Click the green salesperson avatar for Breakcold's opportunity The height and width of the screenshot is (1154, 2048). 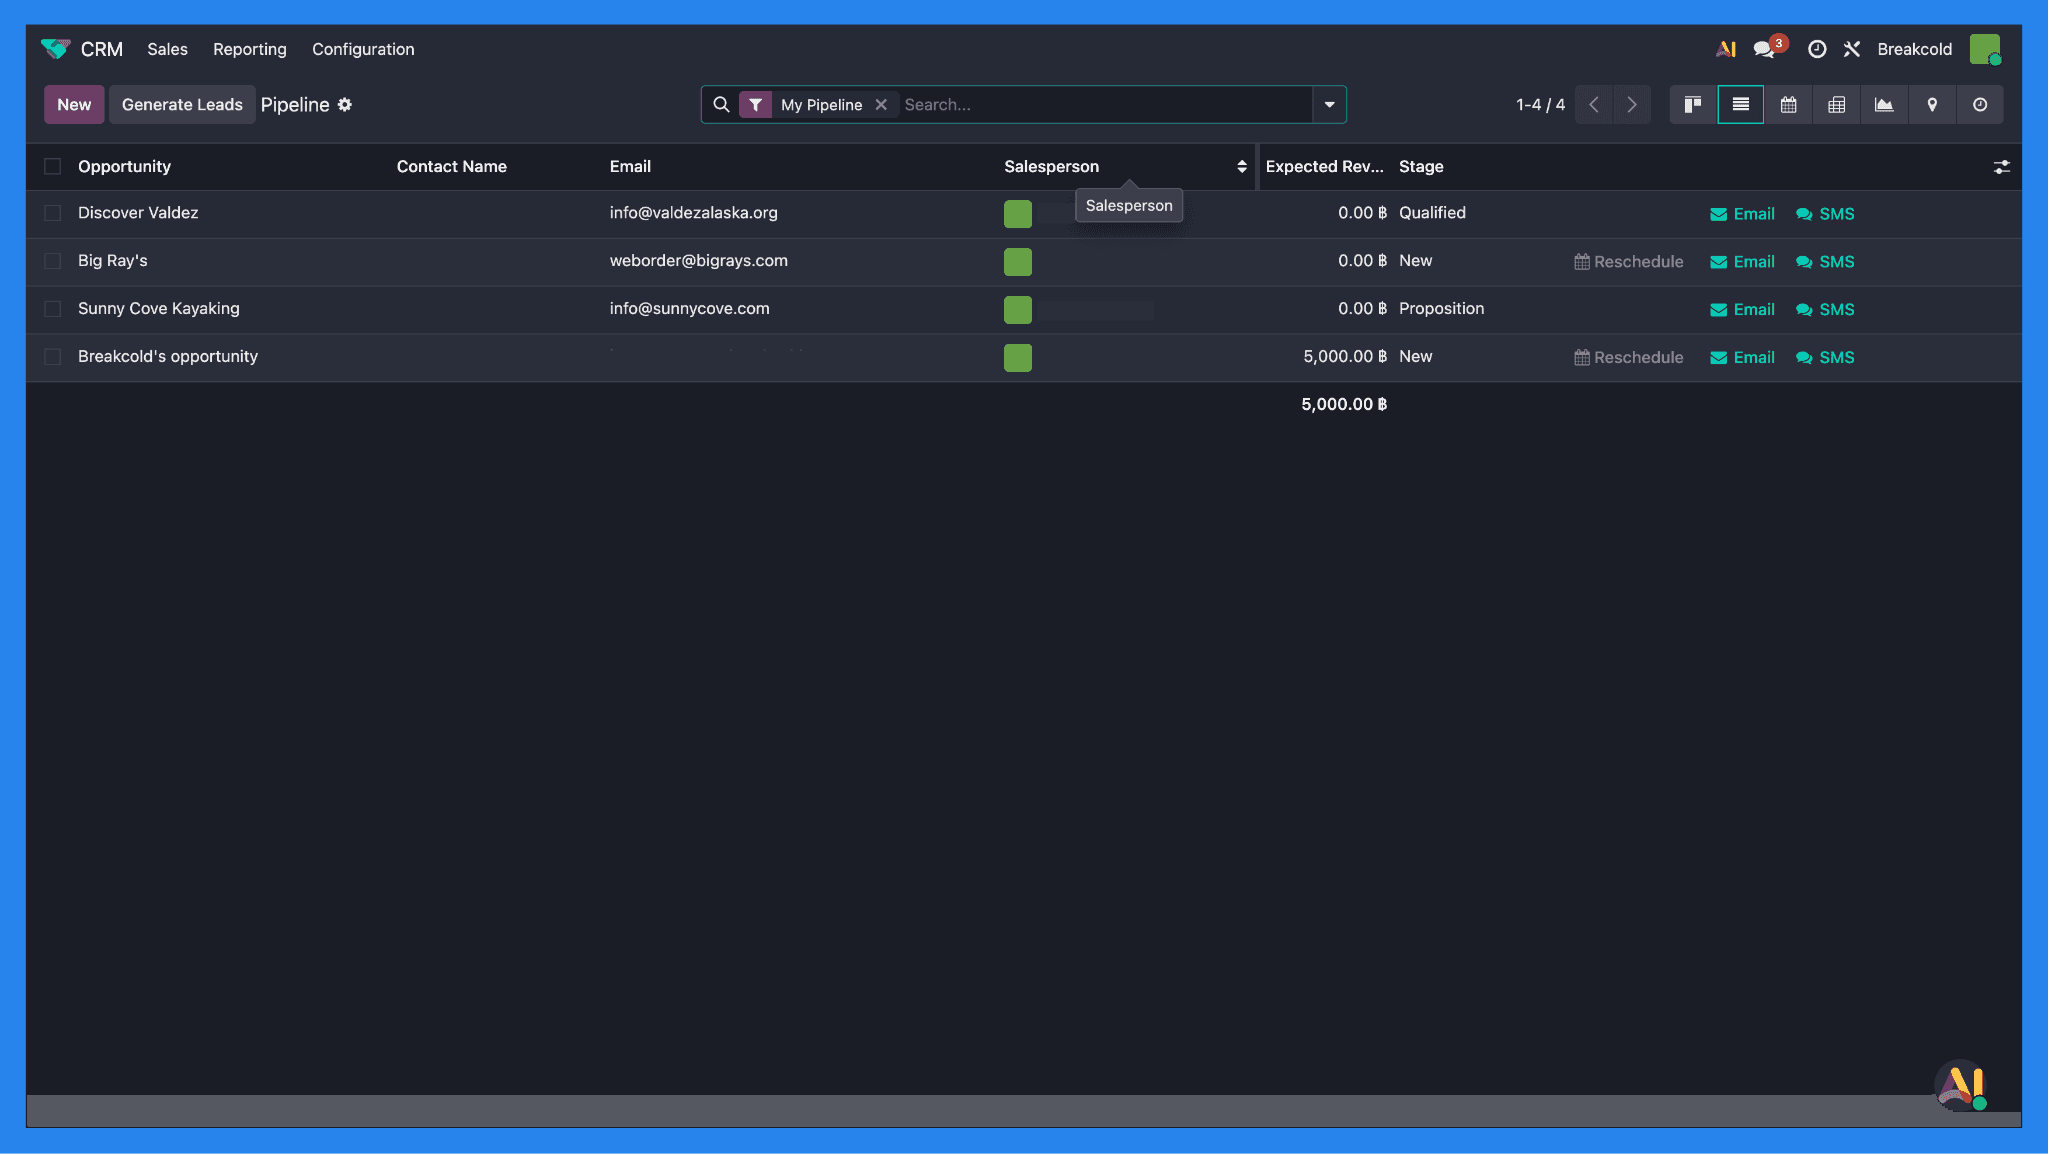pos(1017,357)
